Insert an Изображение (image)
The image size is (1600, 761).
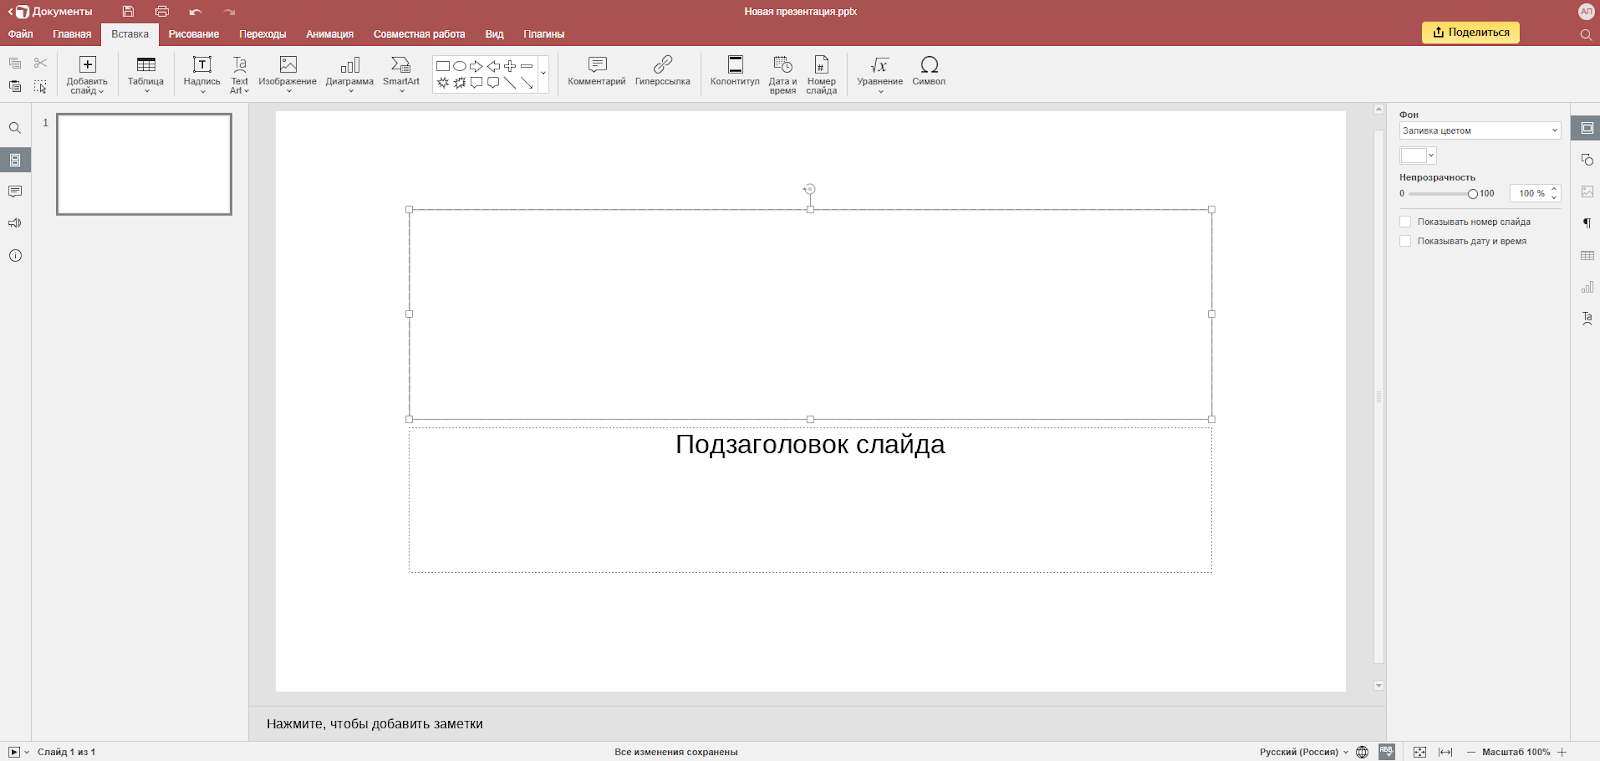pos(288,74)
